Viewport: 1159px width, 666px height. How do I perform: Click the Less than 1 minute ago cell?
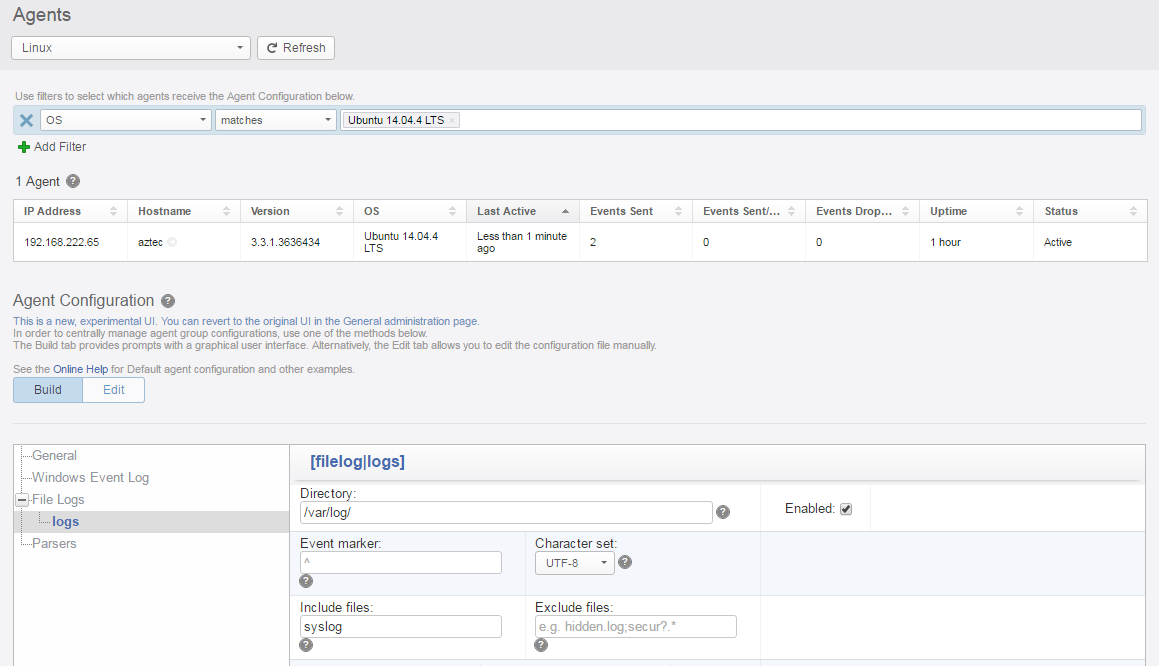522,242
